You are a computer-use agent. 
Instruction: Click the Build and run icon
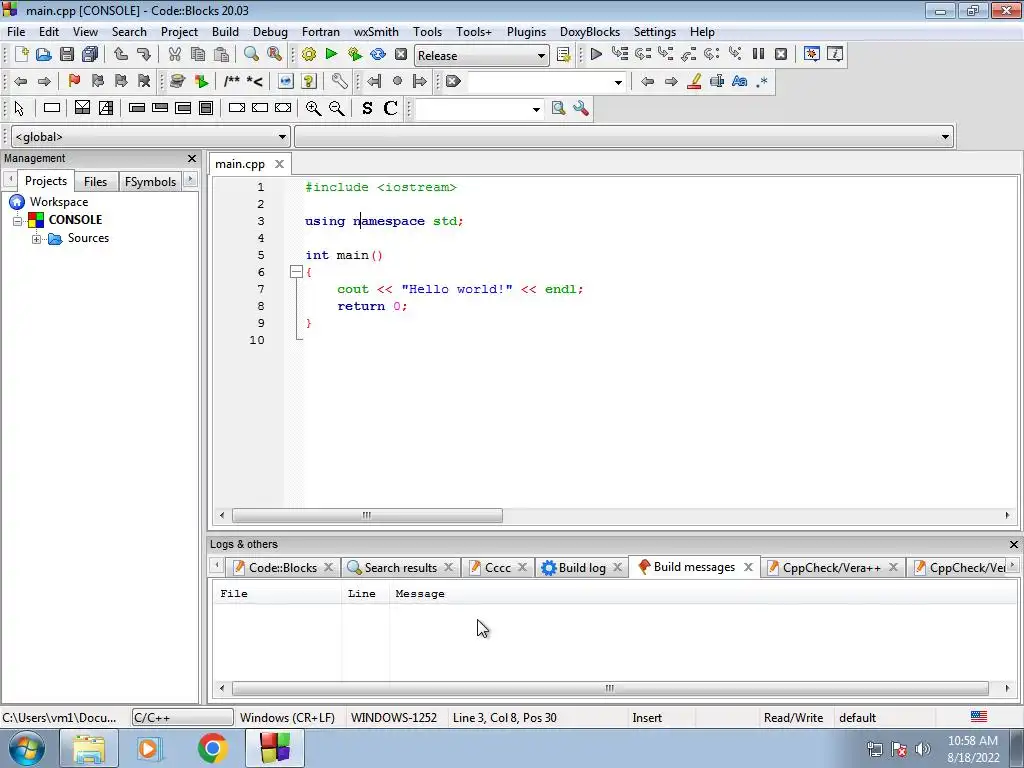tap(355, 54)
